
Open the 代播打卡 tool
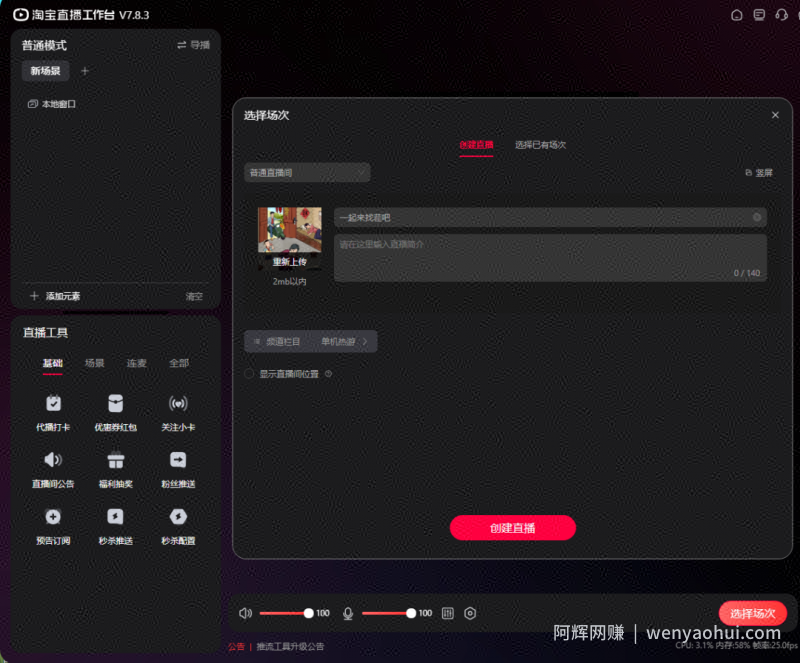pyautogui.click(x=53, y=412)
